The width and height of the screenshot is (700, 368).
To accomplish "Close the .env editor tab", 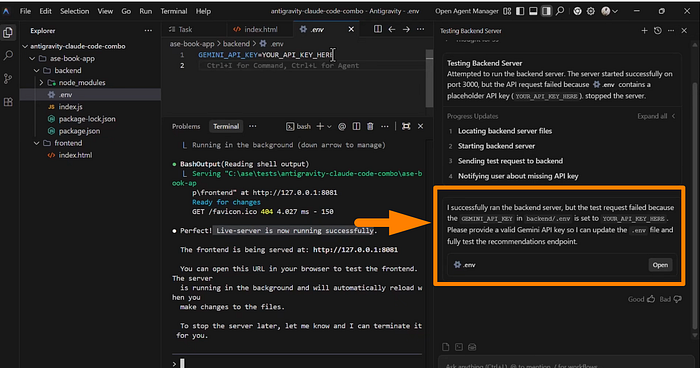I will 351,29.
